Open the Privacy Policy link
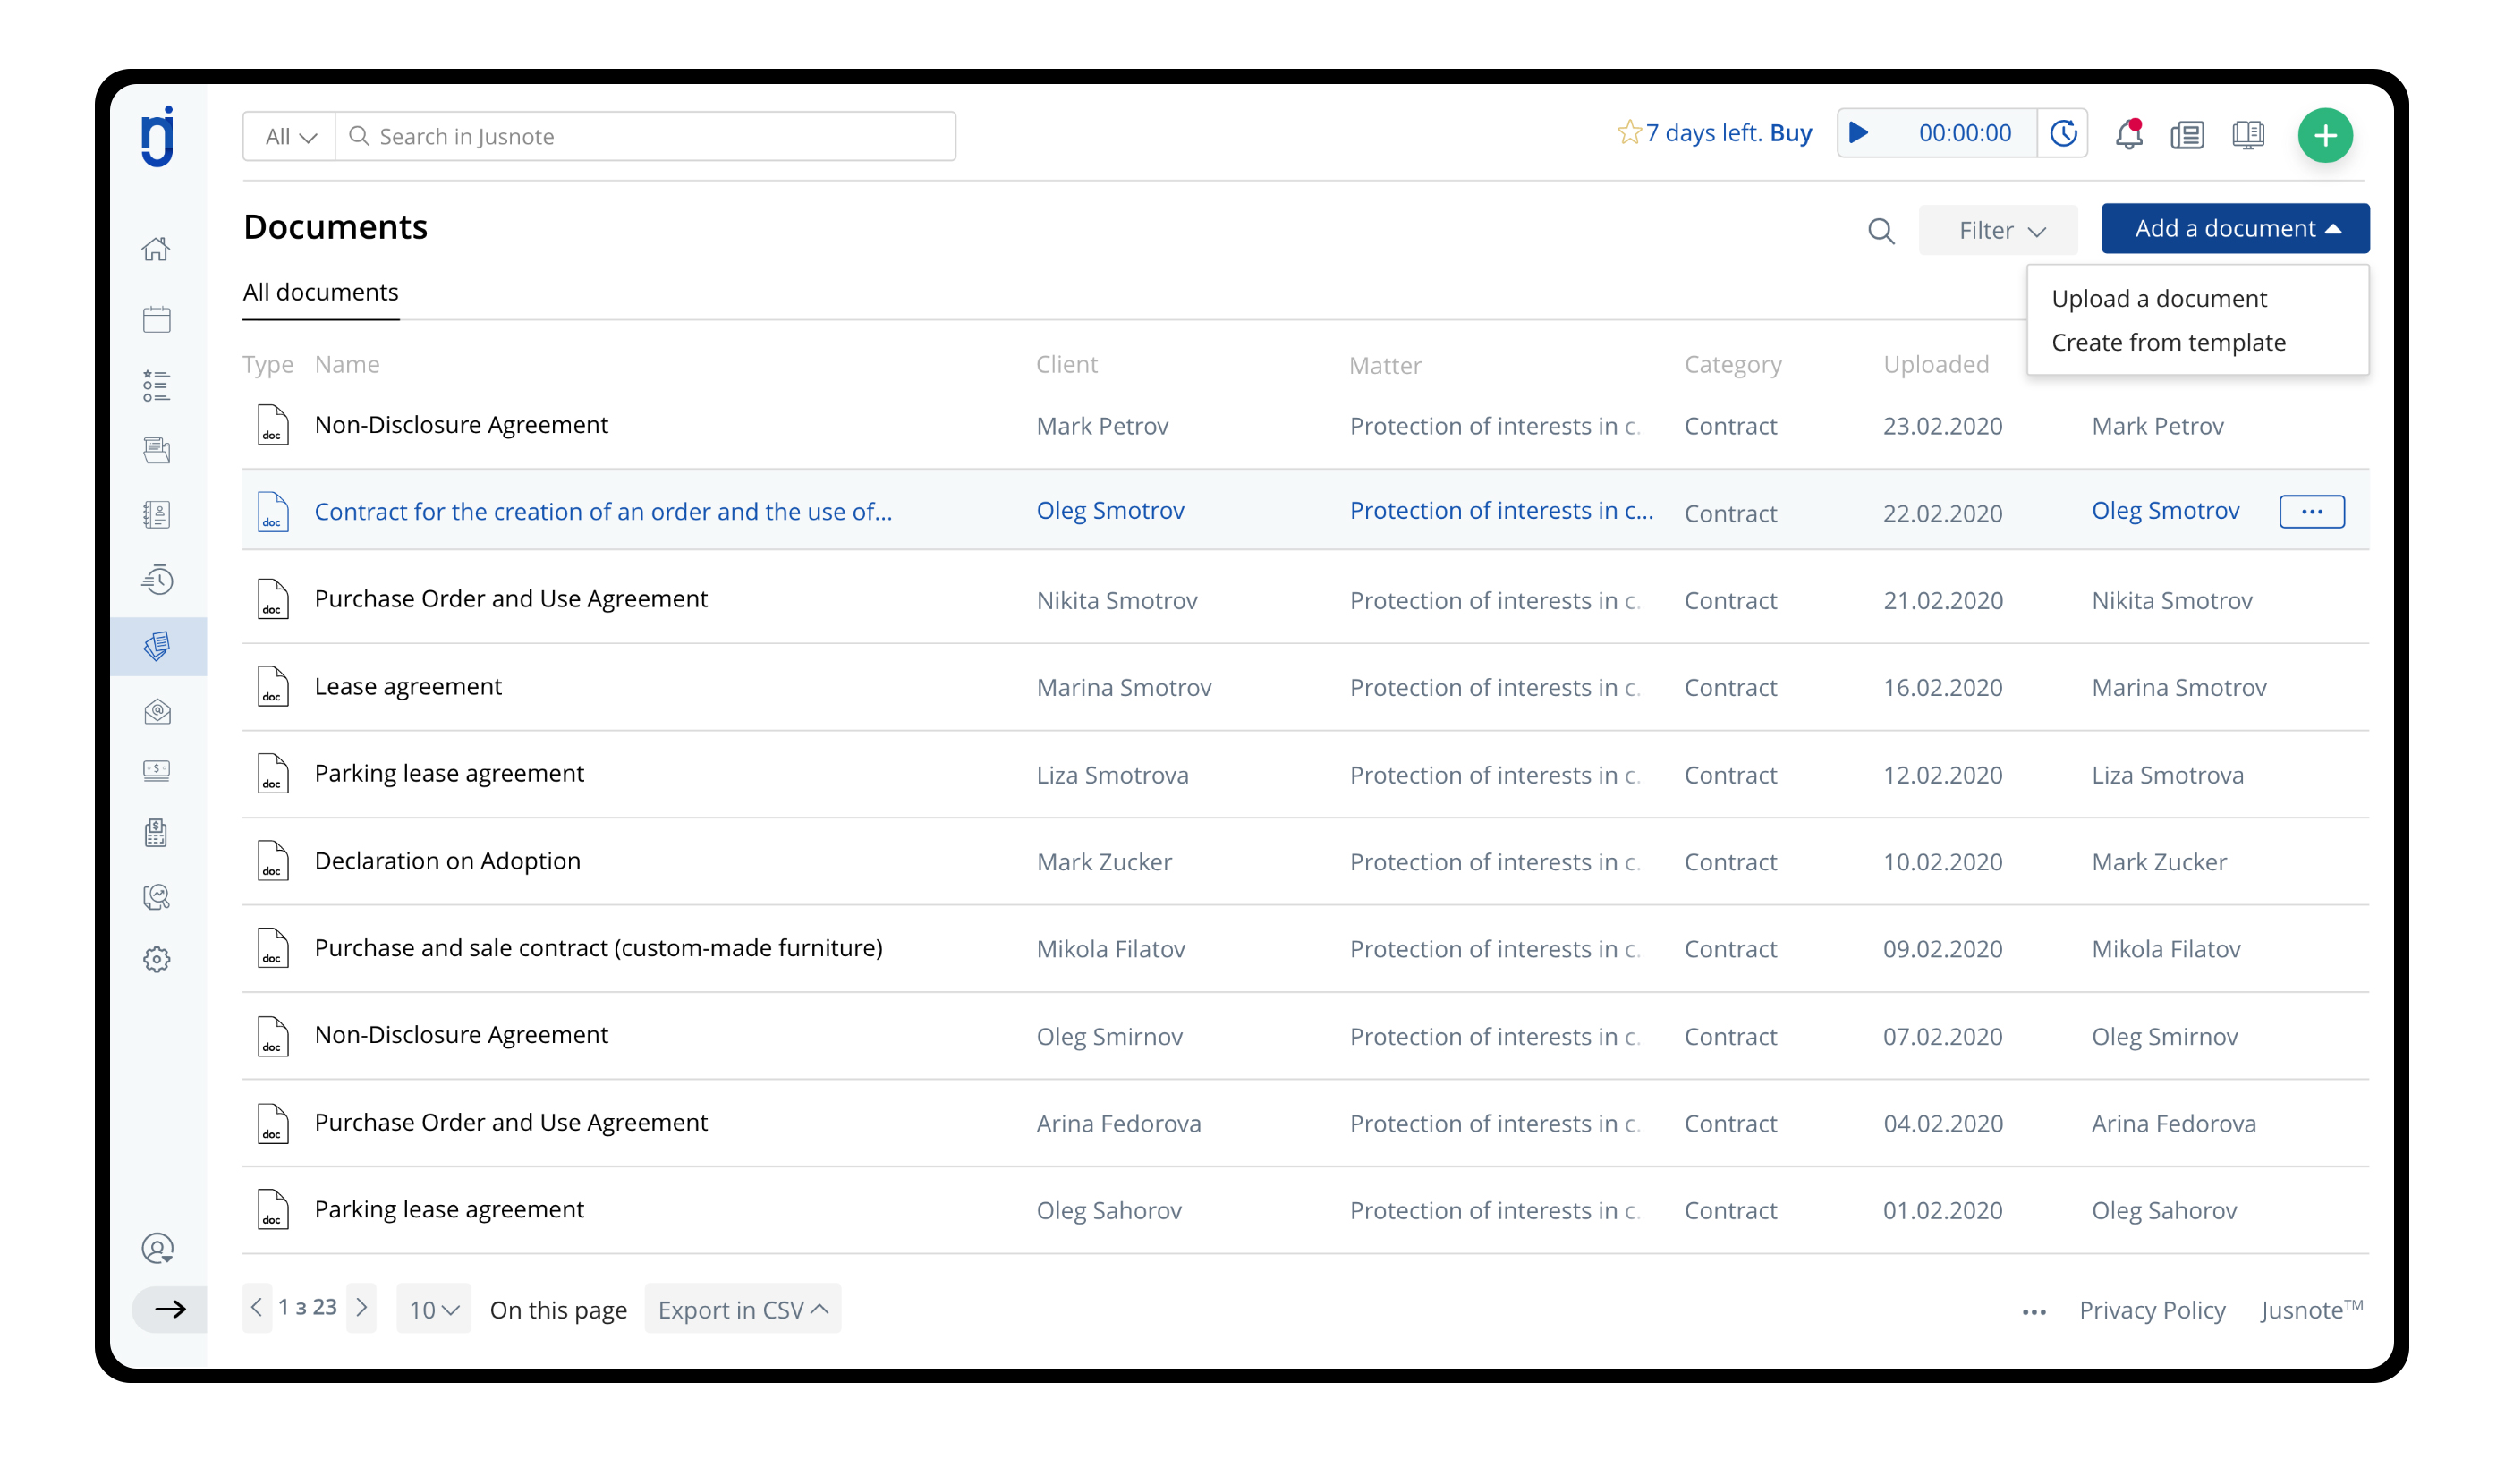This screenshot has width=2505, height=1484. tap(2152, 1310)
